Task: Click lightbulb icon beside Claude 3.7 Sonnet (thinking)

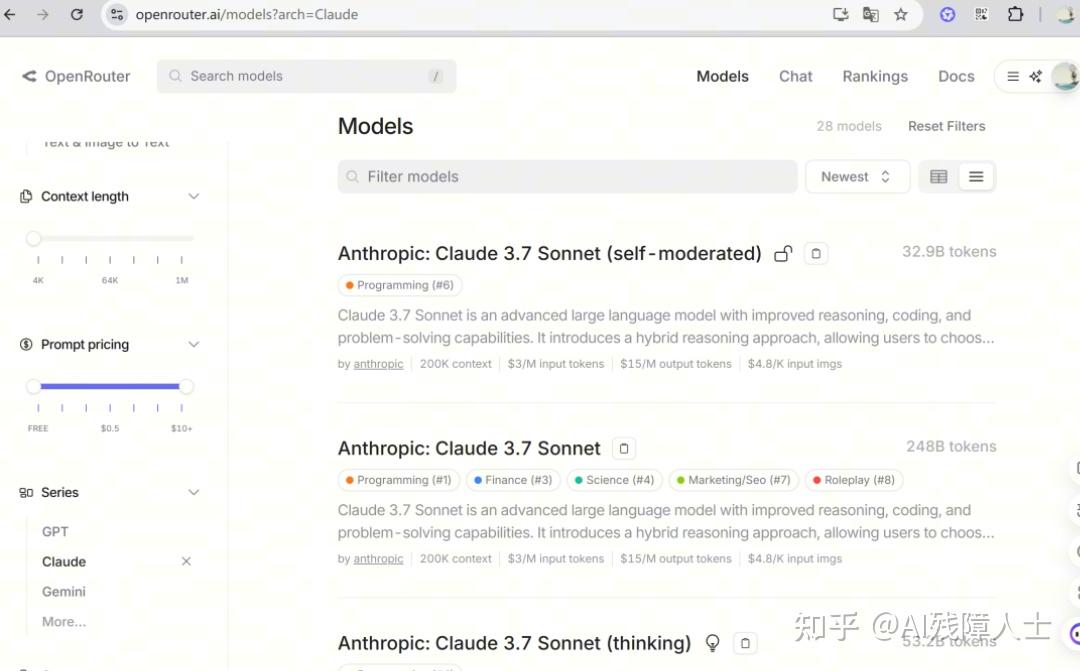Action: (x=712, y=643)
